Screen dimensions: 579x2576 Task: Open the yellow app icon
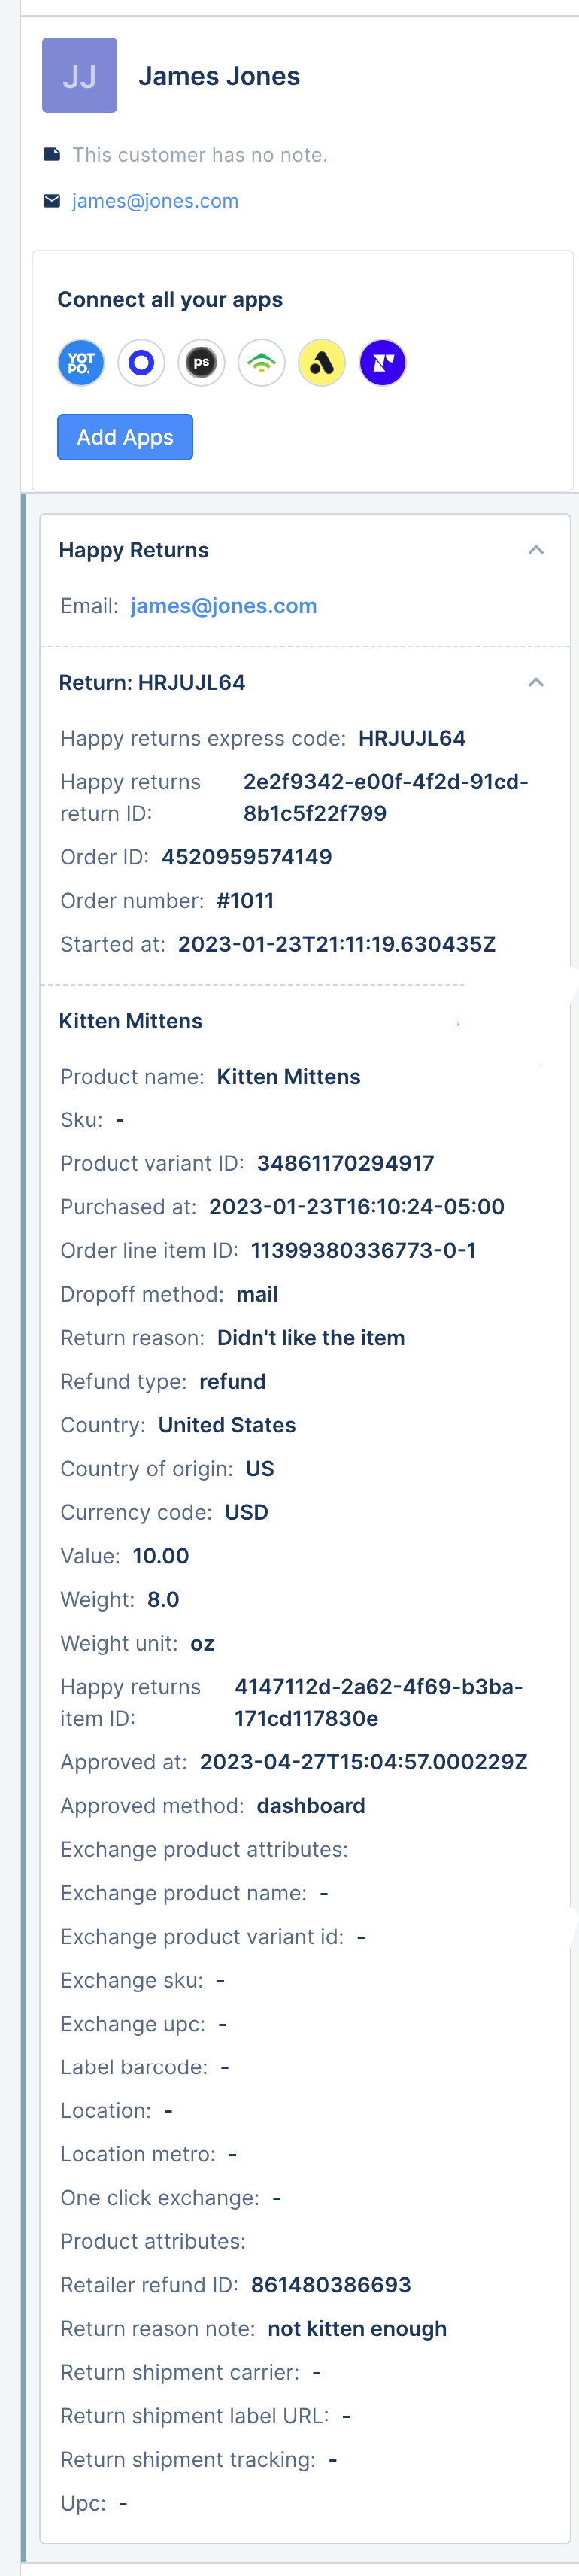pyautogui.click(x=322, y=362)
